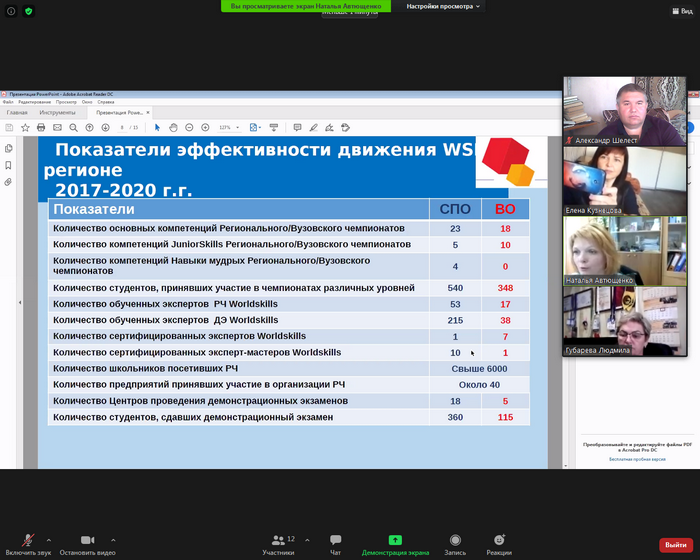Image resolution: width=700 pixels, height=560 pixels.
Task: Select the Инструменты tab in Acrobat Reader
Action: coord(57,113)
